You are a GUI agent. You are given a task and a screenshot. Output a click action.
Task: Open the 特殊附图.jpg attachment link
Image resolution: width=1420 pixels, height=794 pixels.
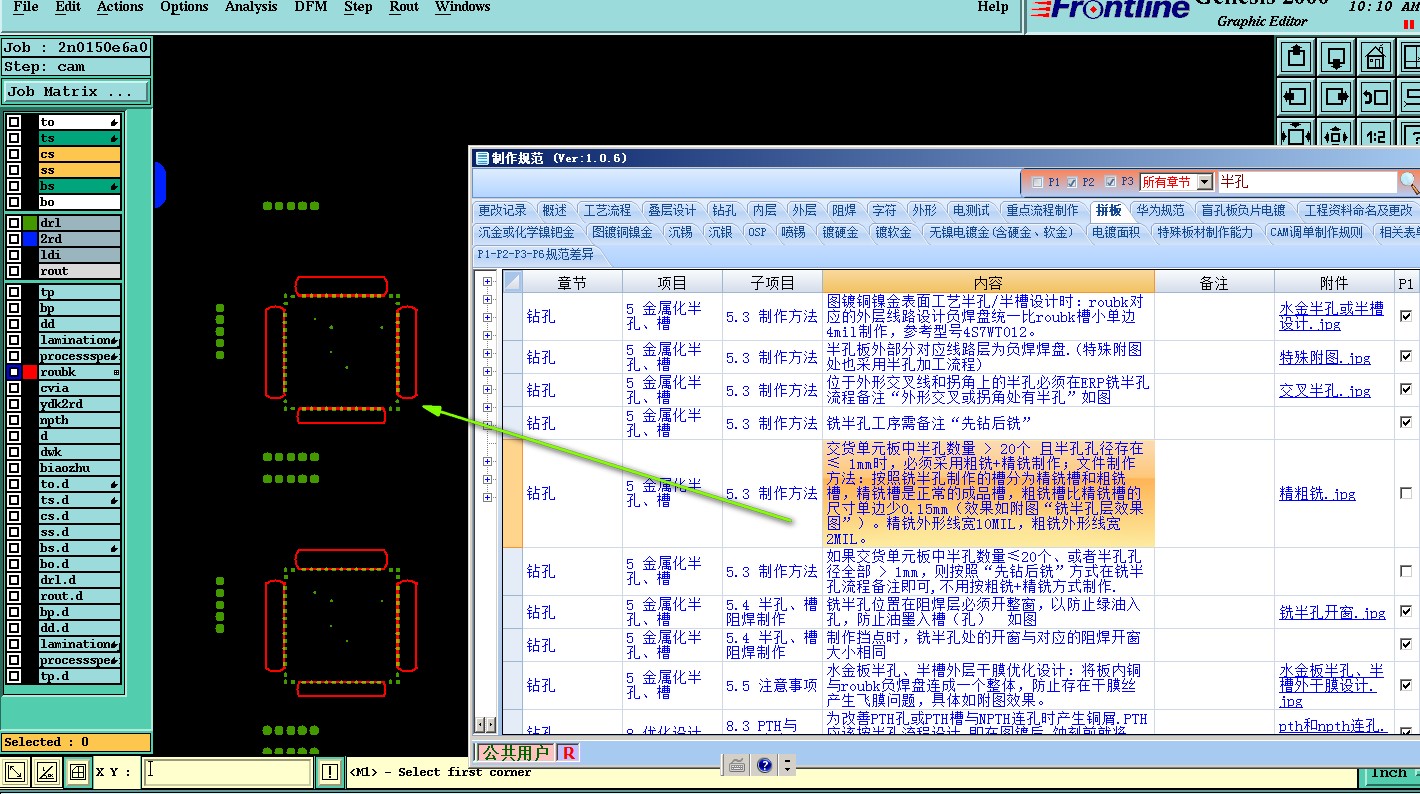click(1325, 358)
